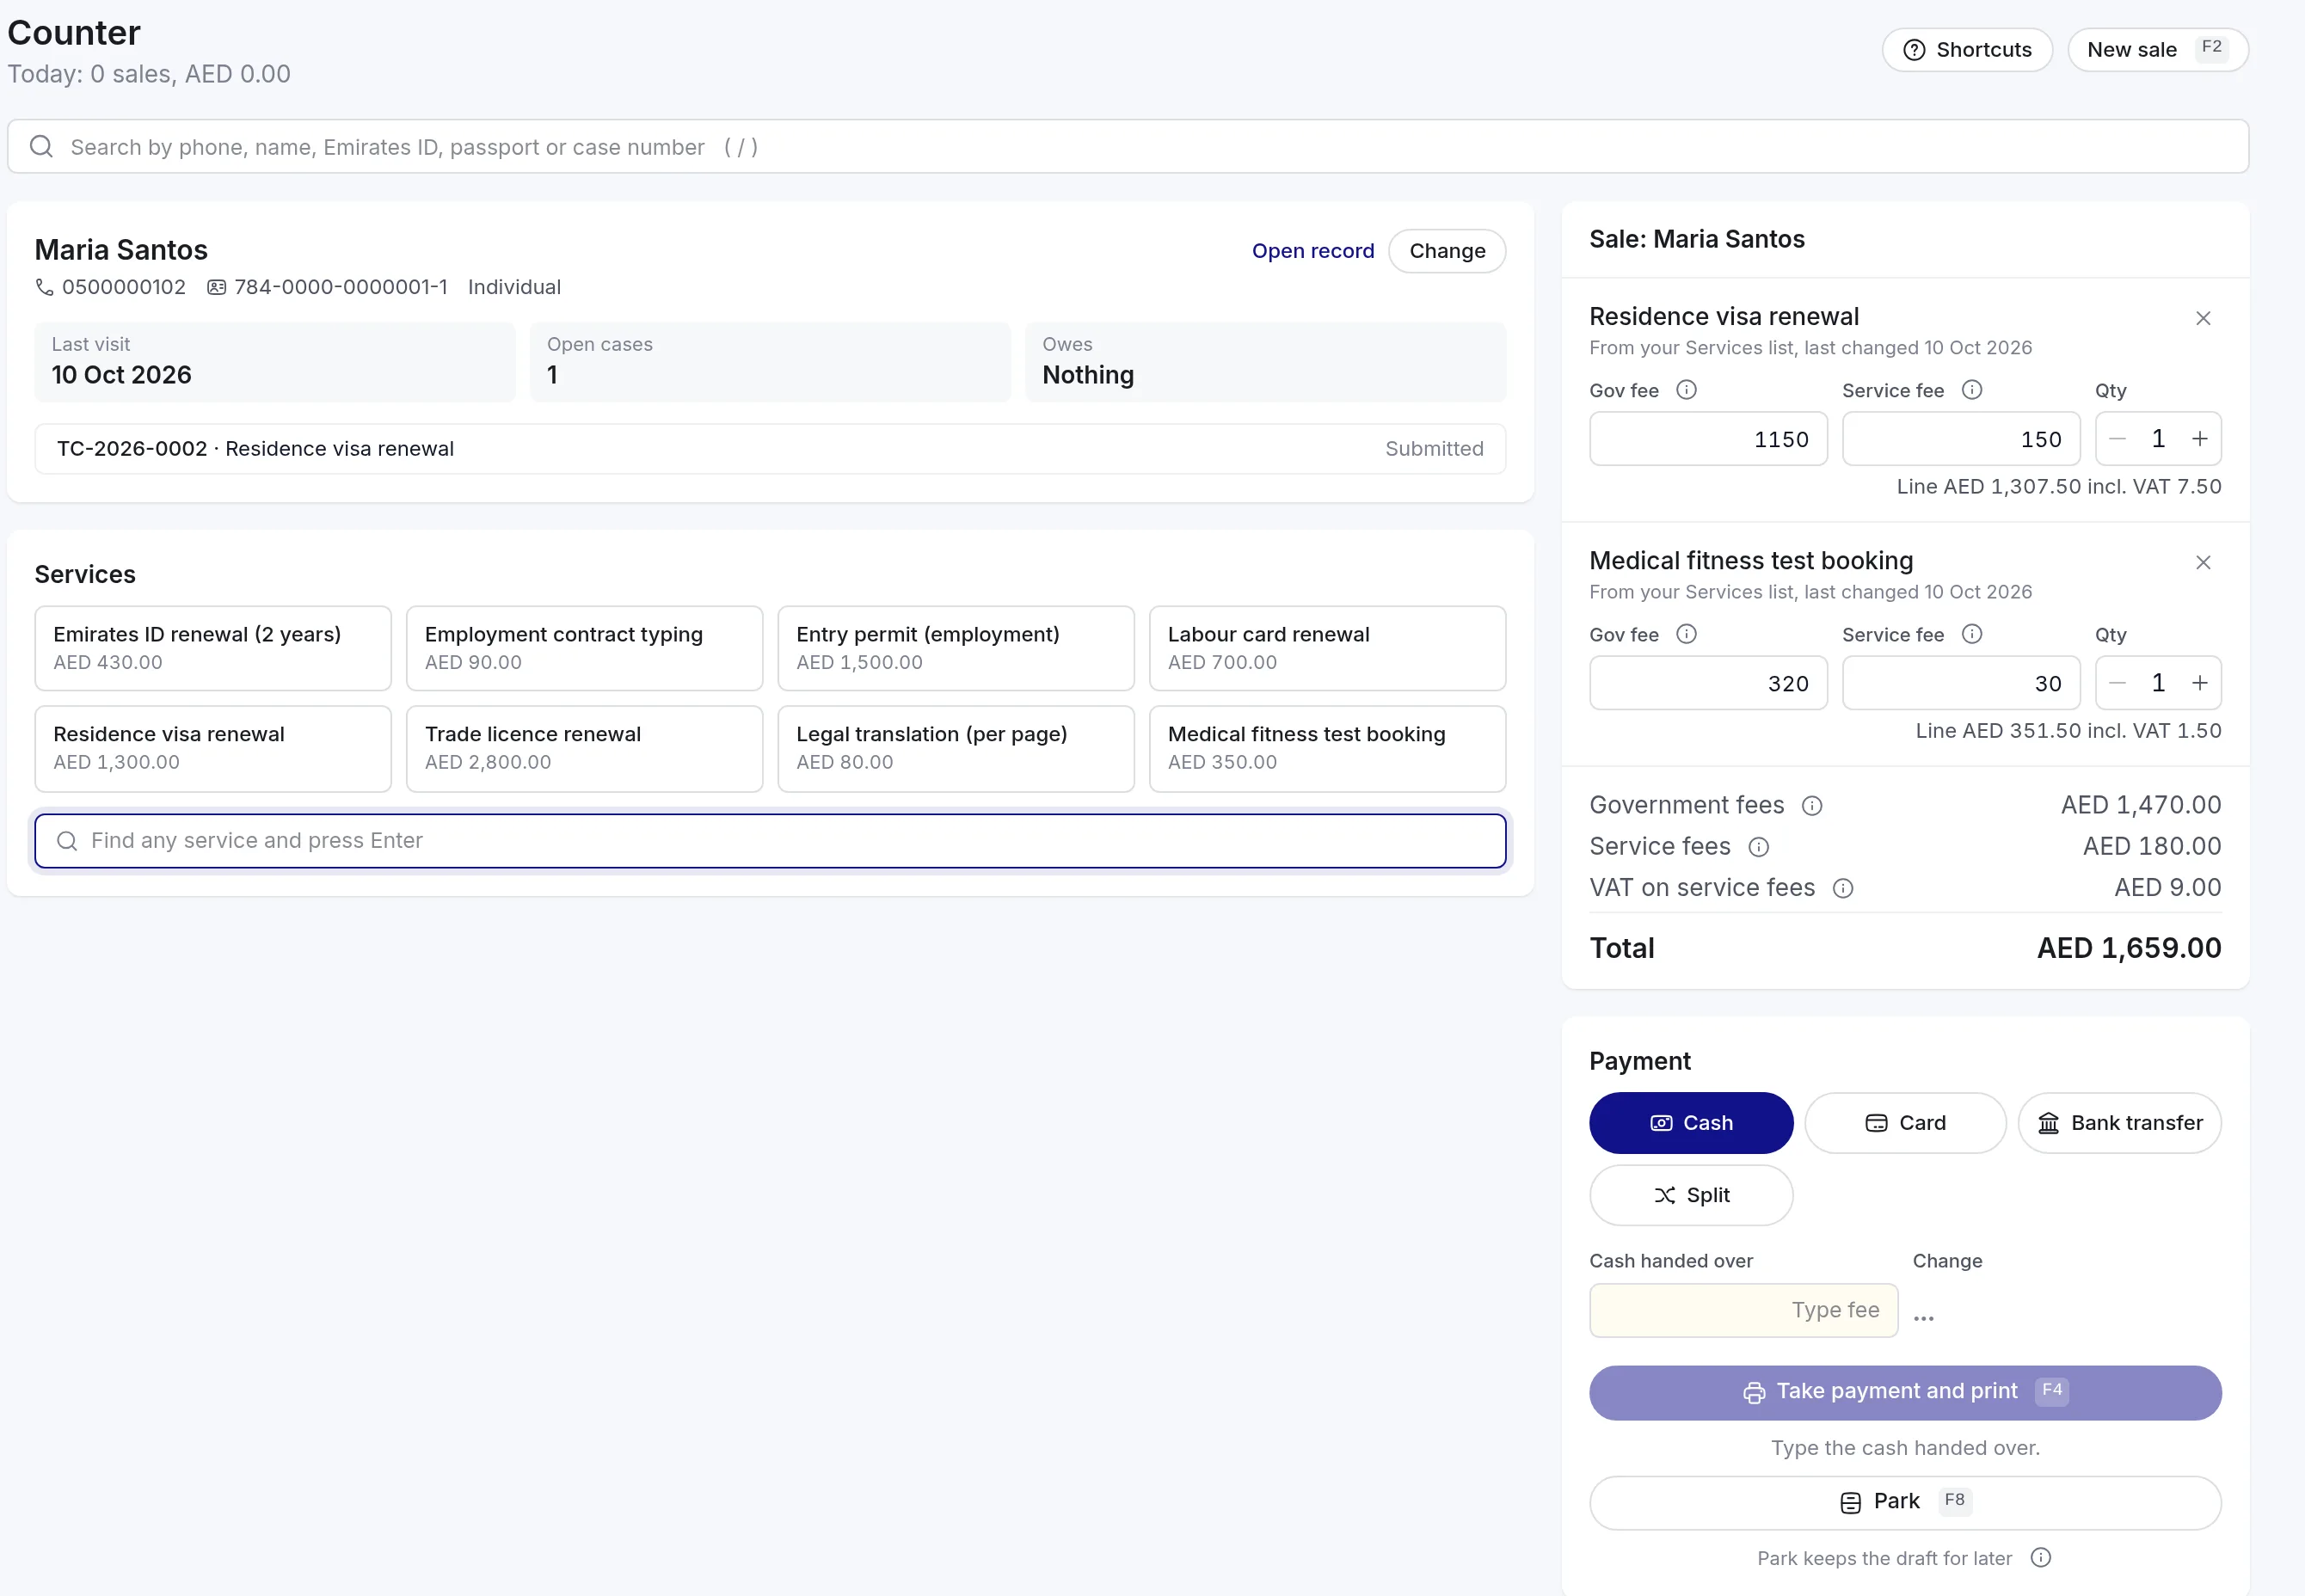The height and width of the screenshot is (1596, 2305).
Task: Add Residence visa renewal service card
Action: 212,748
